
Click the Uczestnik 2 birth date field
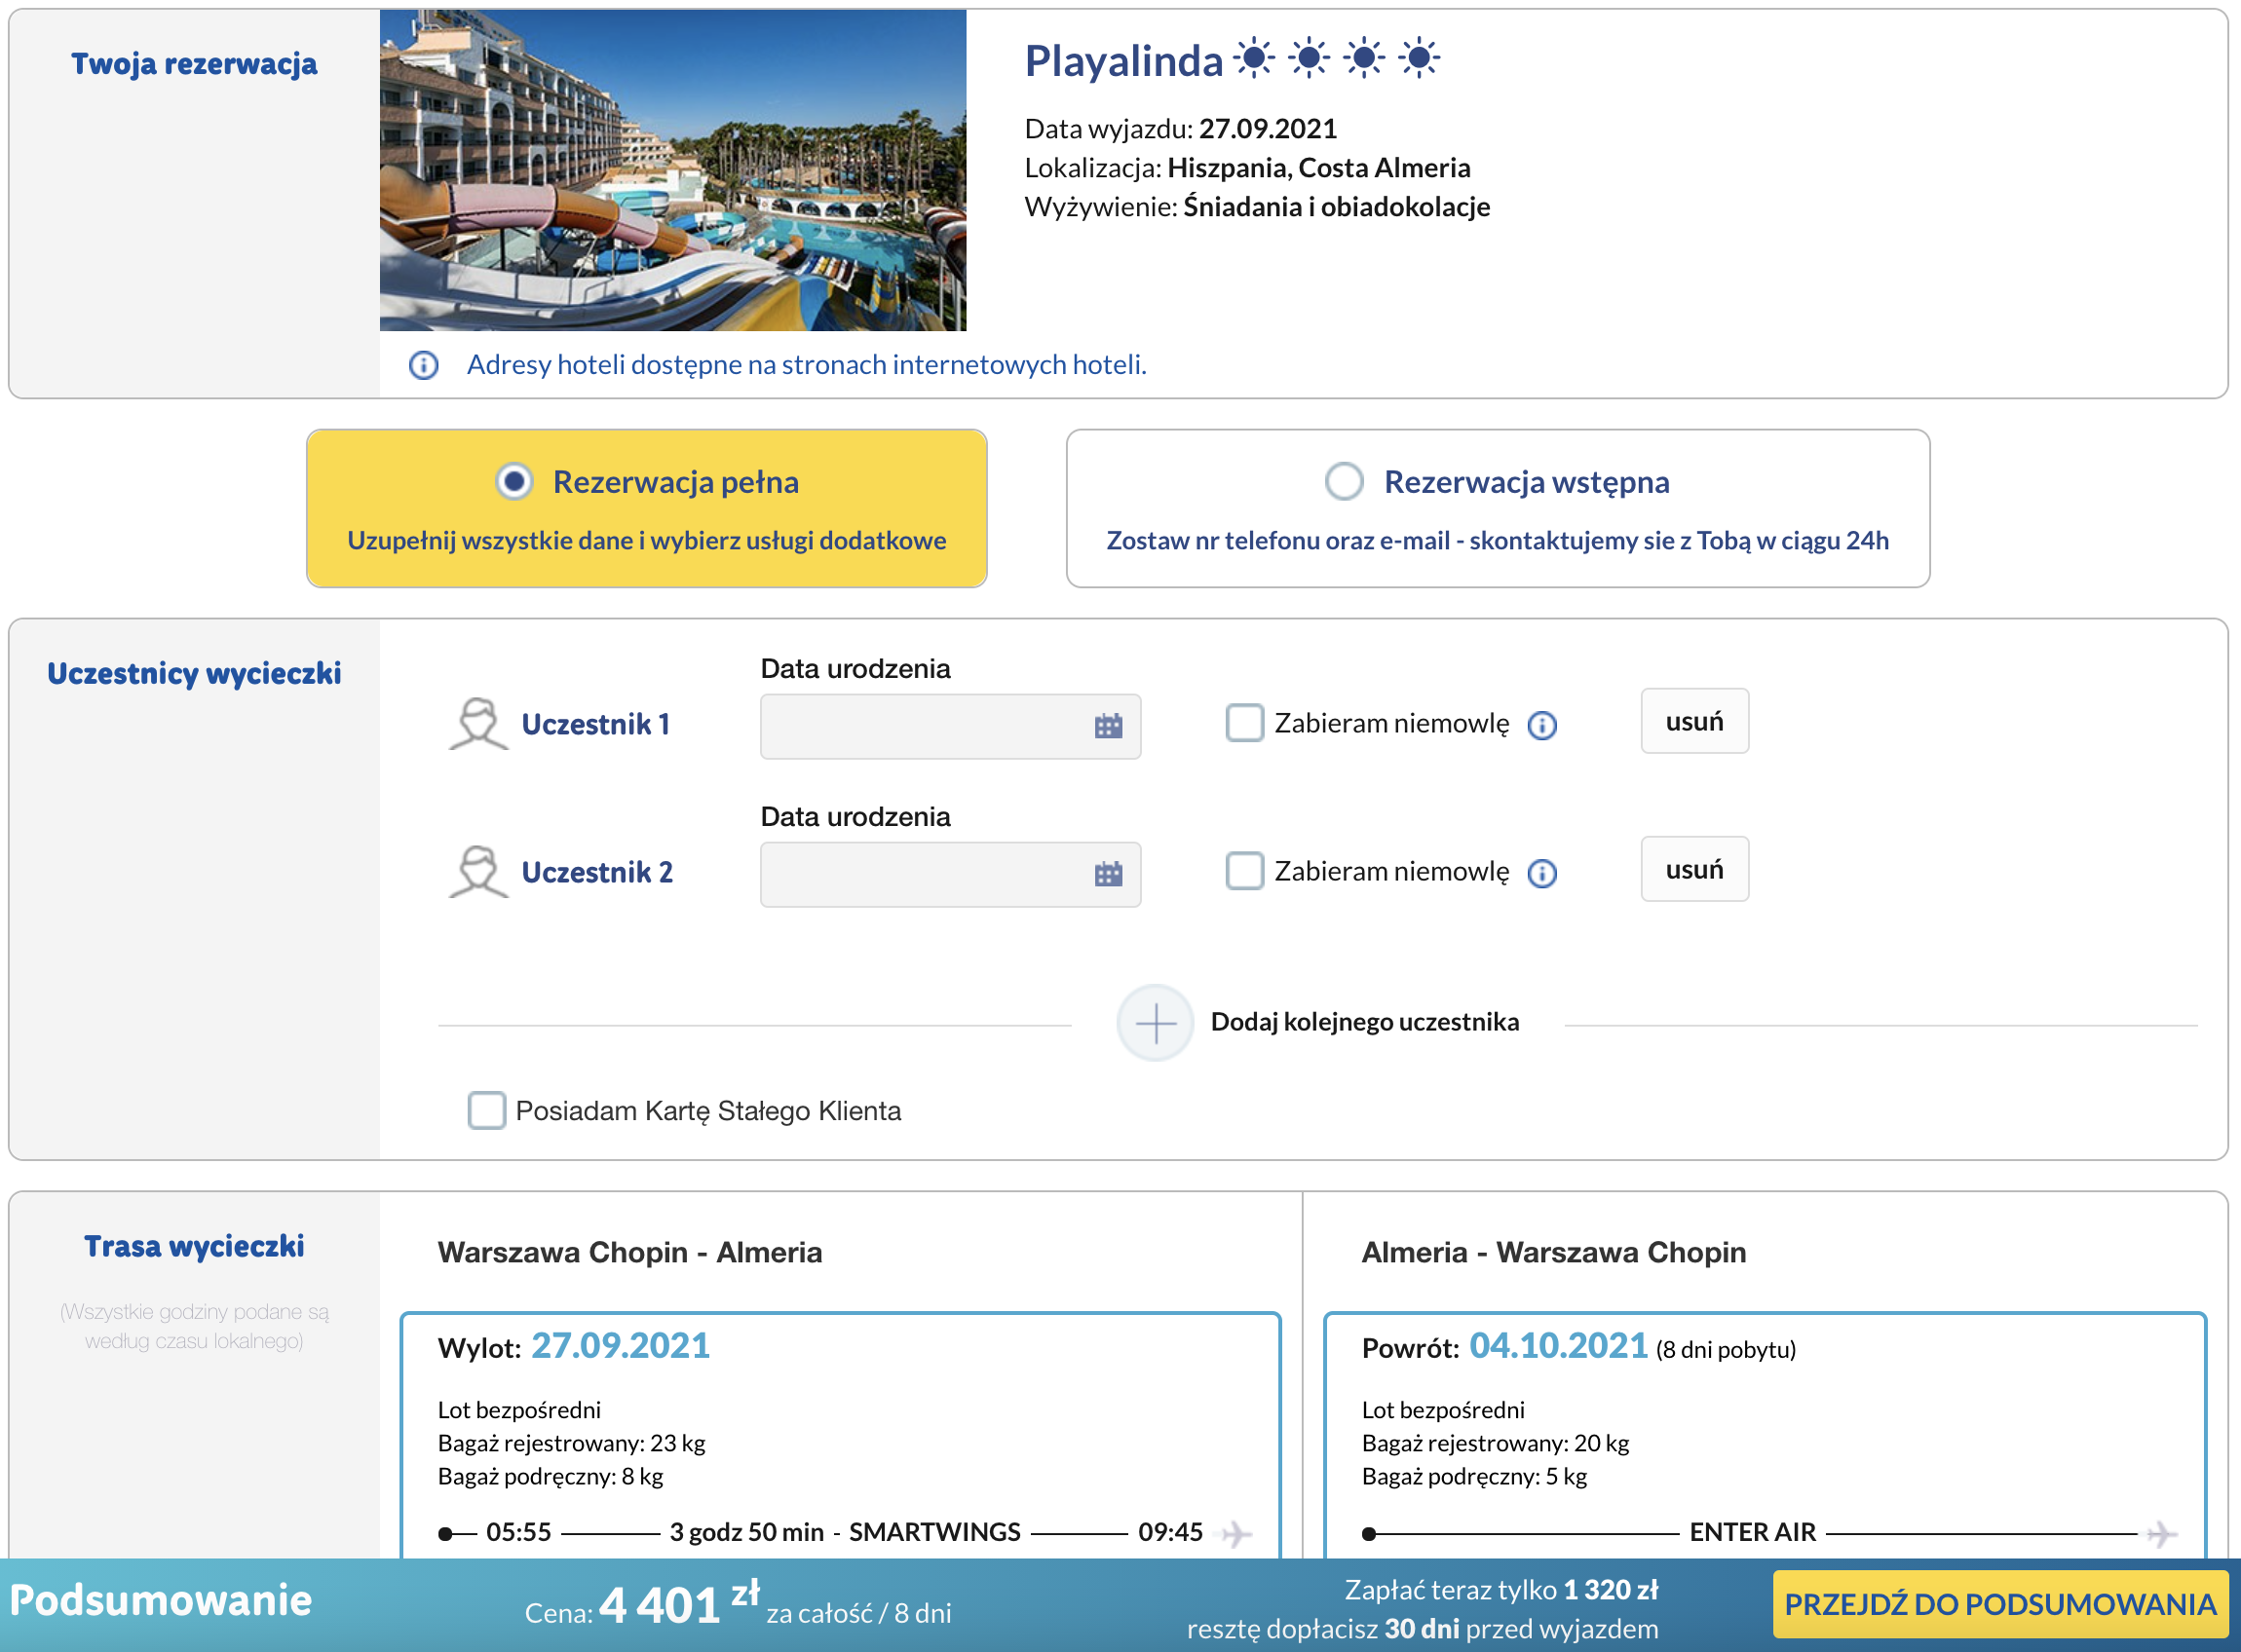click(950, 874)
